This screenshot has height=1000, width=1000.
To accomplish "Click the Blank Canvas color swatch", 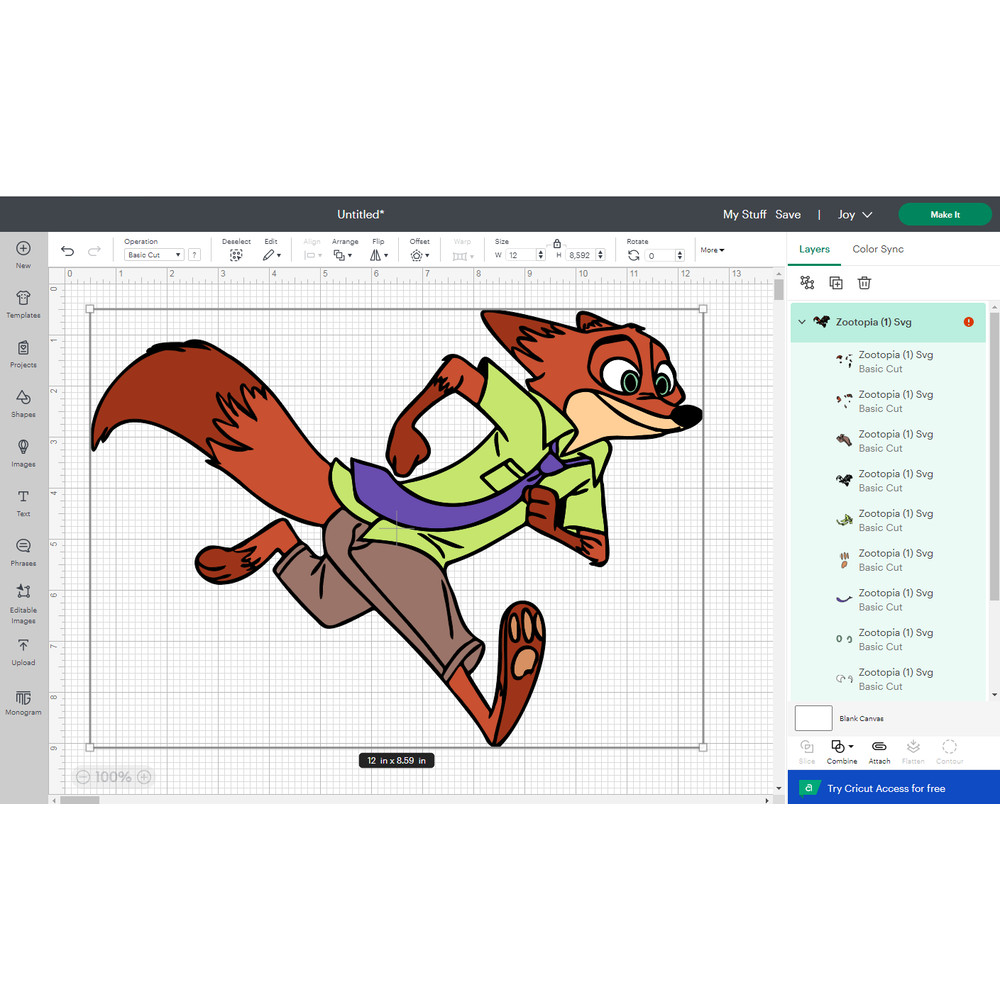I will [813, 718].
